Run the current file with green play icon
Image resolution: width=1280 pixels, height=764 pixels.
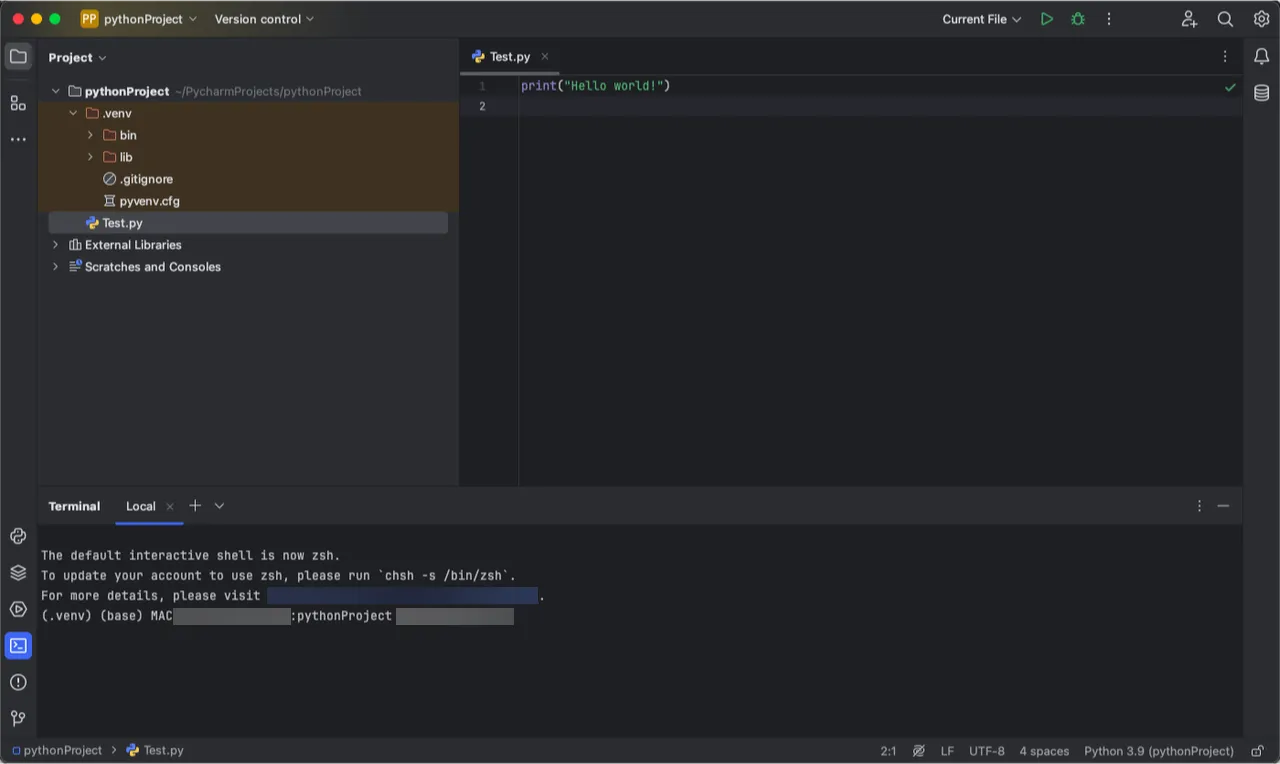(x=1046, y=19)
